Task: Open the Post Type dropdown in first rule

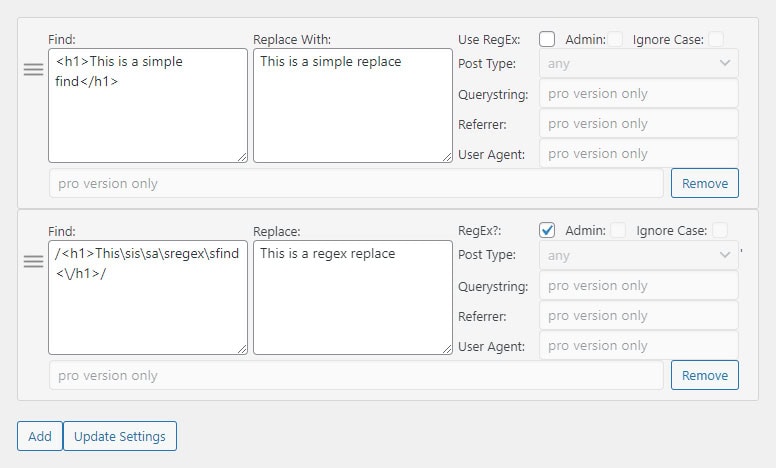Action: coord(639,63)
